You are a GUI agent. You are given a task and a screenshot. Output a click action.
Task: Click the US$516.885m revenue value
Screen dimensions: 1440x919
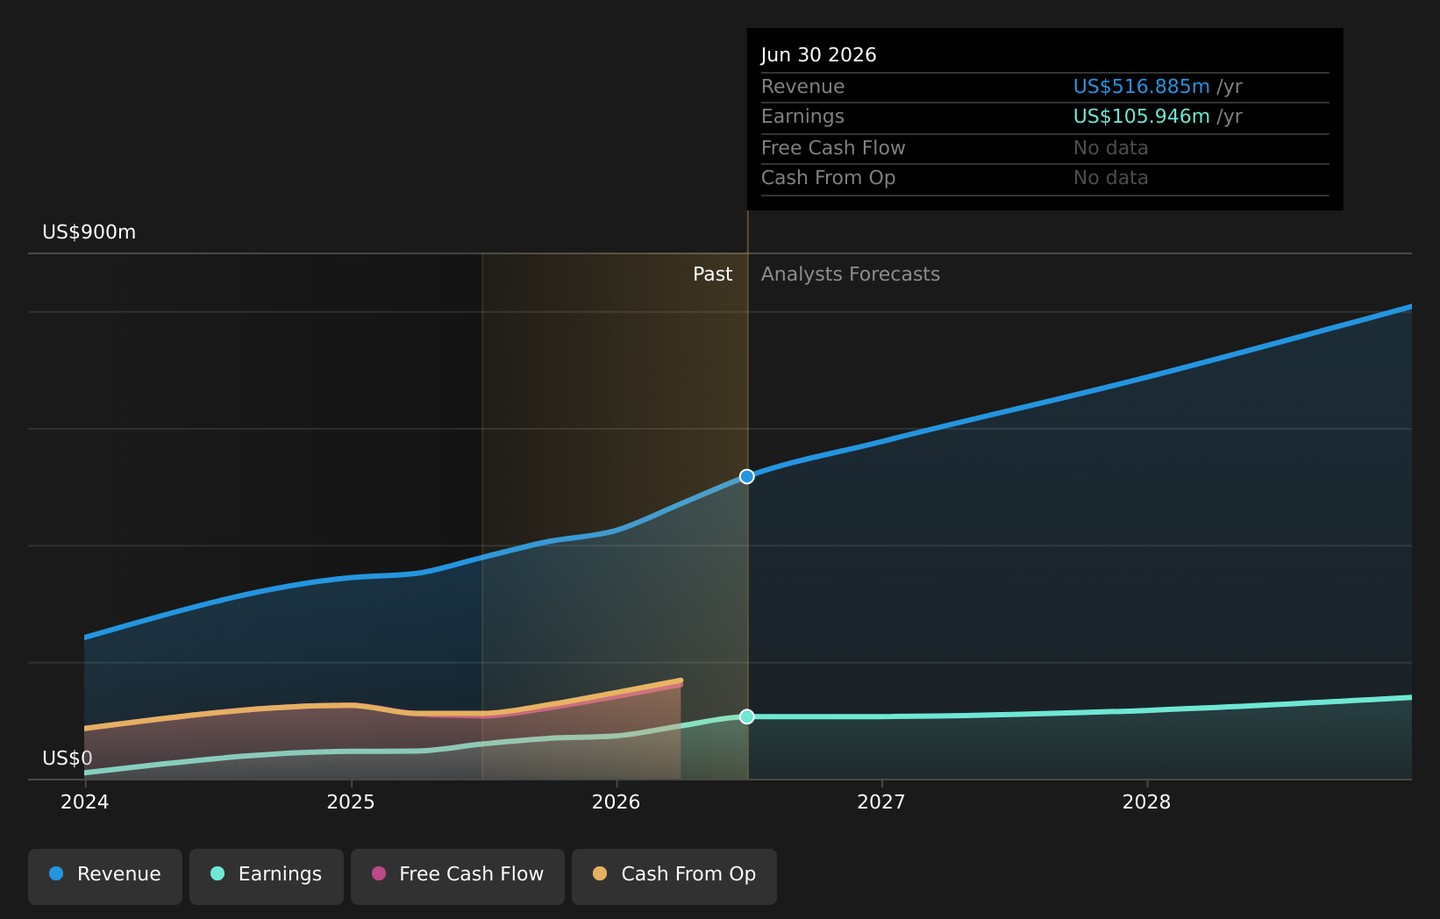coord(1142,87)
